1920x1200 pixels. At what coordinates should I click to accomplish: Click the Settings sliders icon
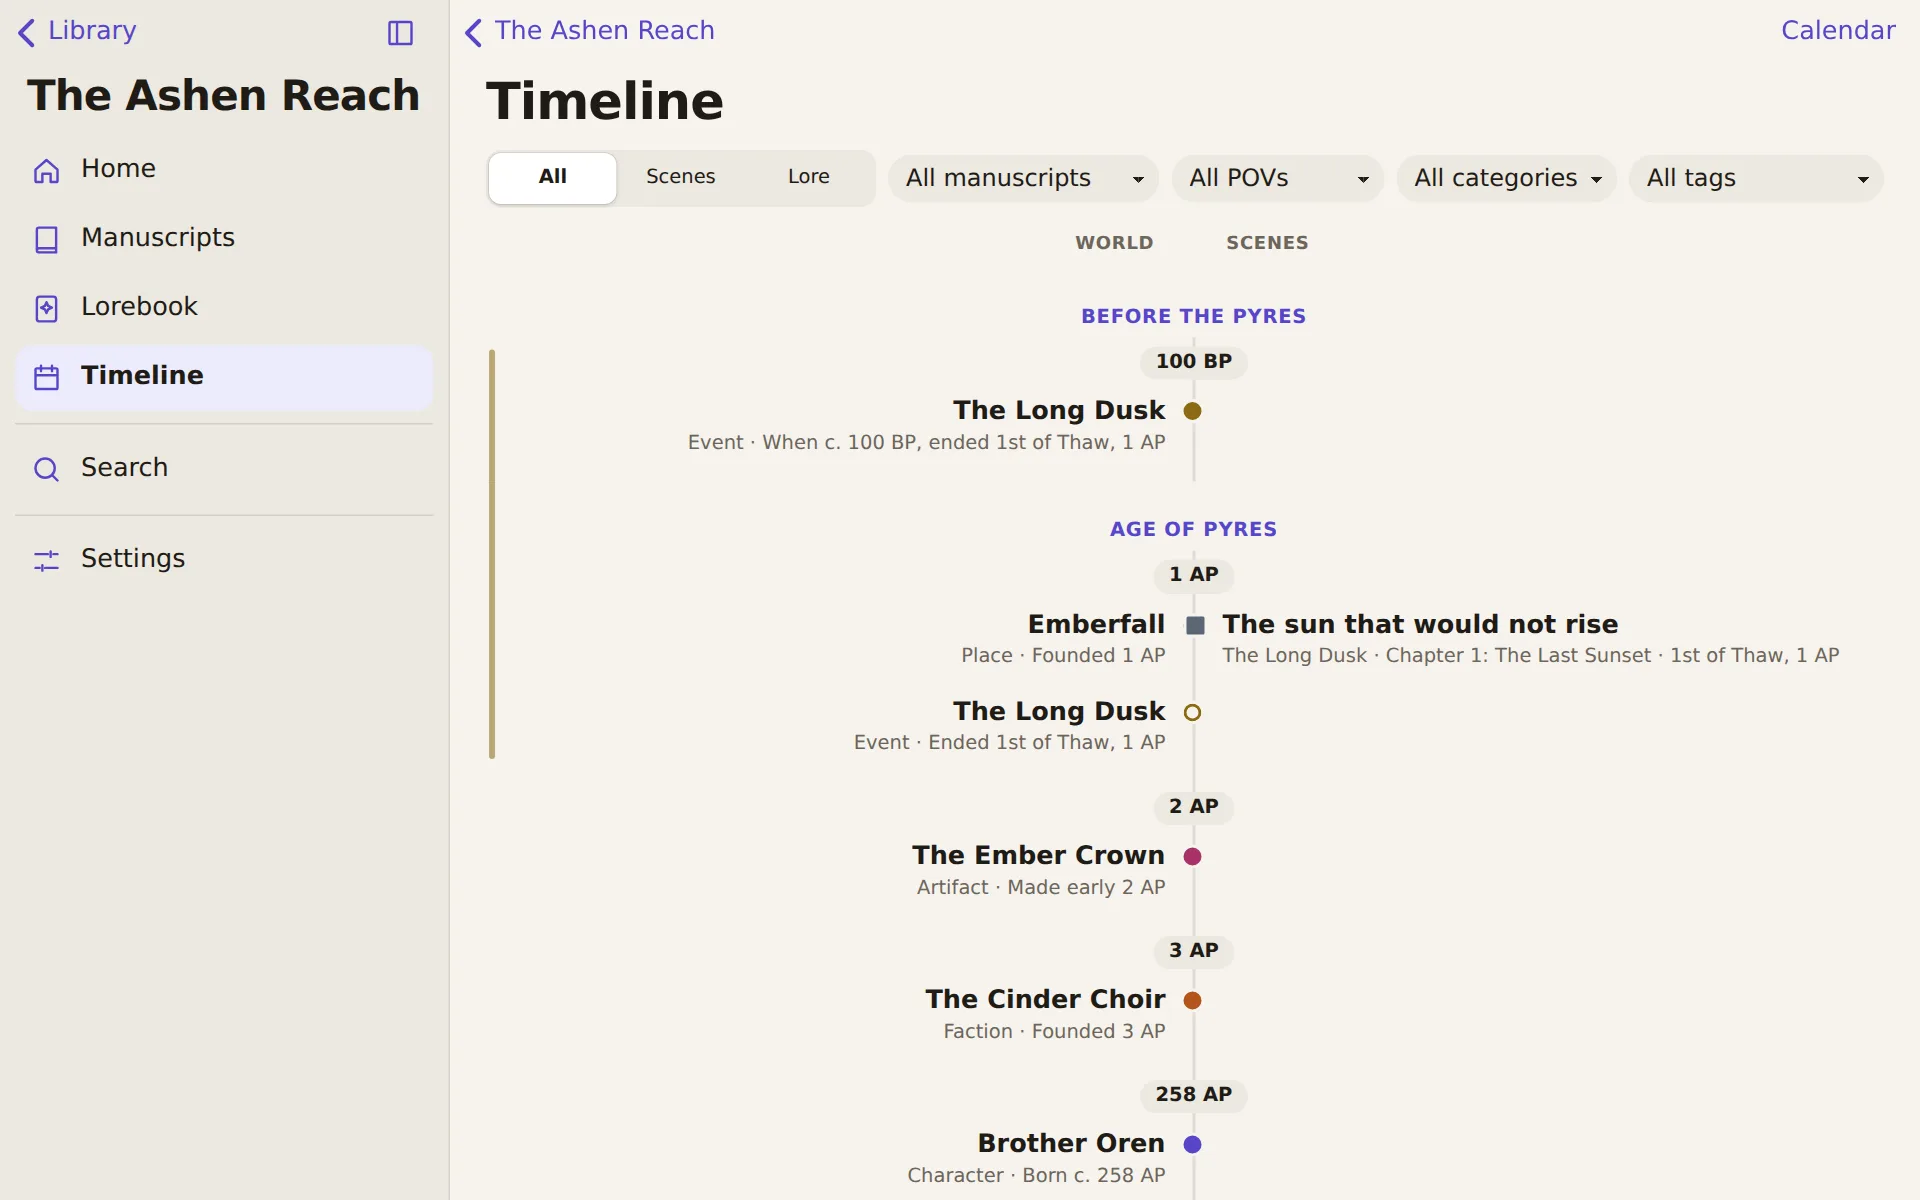pyautogui.click(x=47, y=560)
